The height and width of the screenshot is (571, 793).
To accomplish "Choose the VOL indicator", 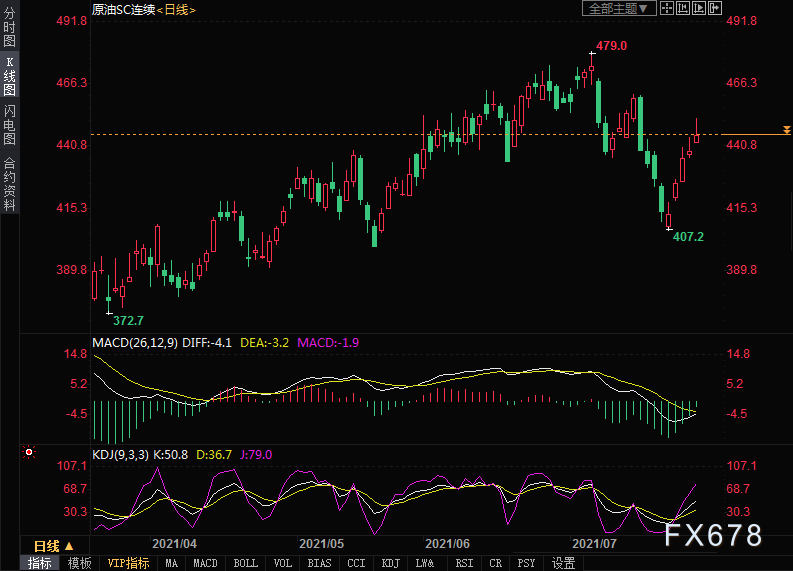I will click(x=283, y=563).
